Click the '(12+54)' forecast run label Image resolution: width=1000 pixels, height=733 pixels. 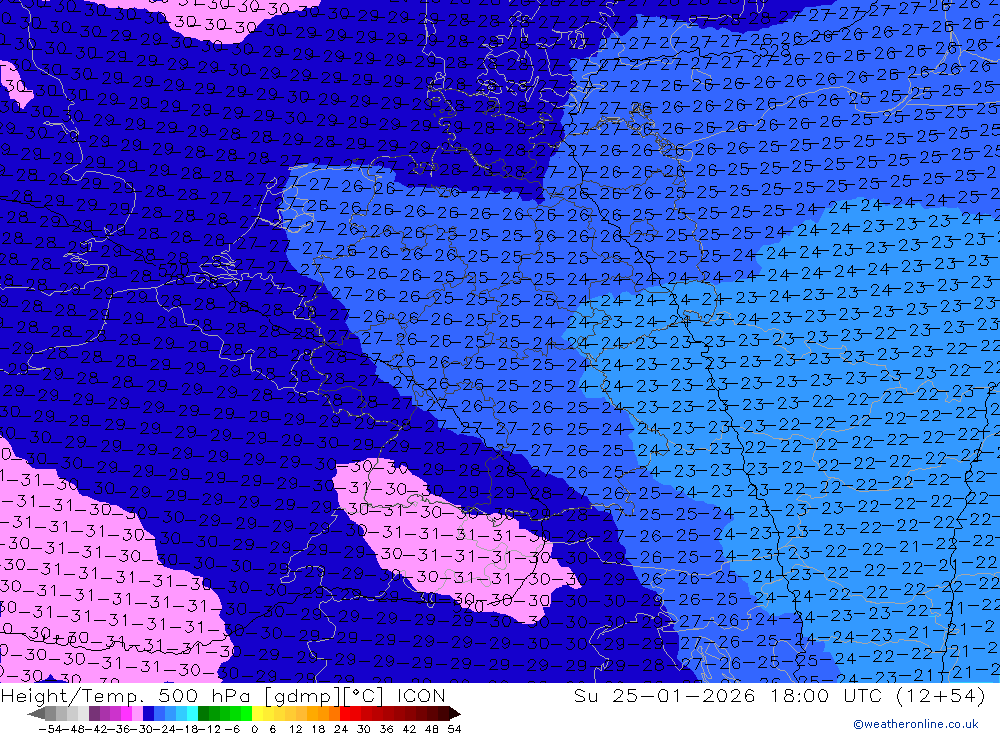[941, 696]
